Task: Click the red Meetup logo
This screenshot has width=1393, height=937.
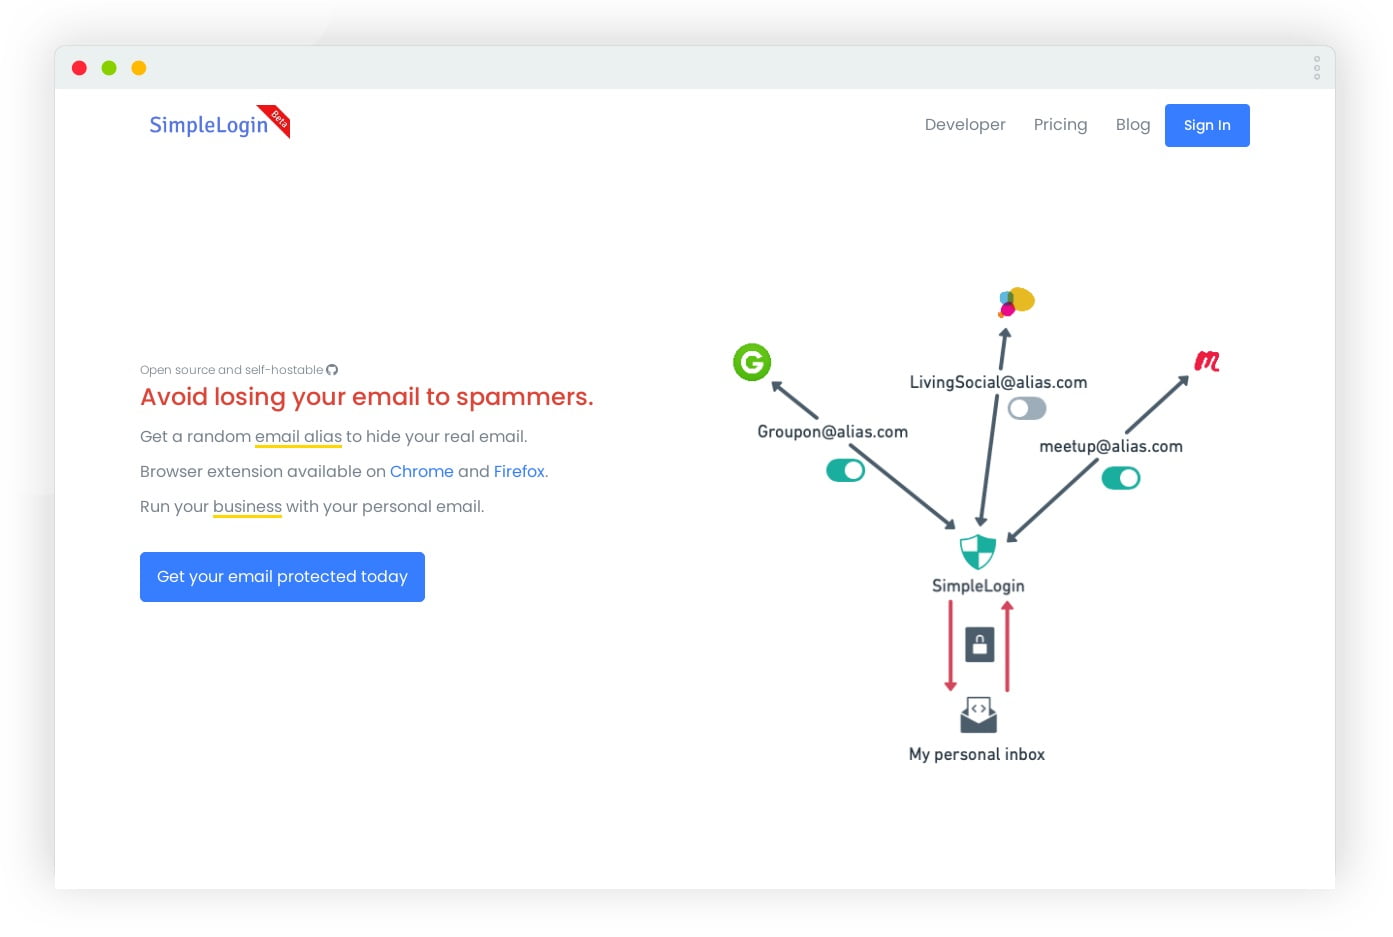Action: [1207, 361]
